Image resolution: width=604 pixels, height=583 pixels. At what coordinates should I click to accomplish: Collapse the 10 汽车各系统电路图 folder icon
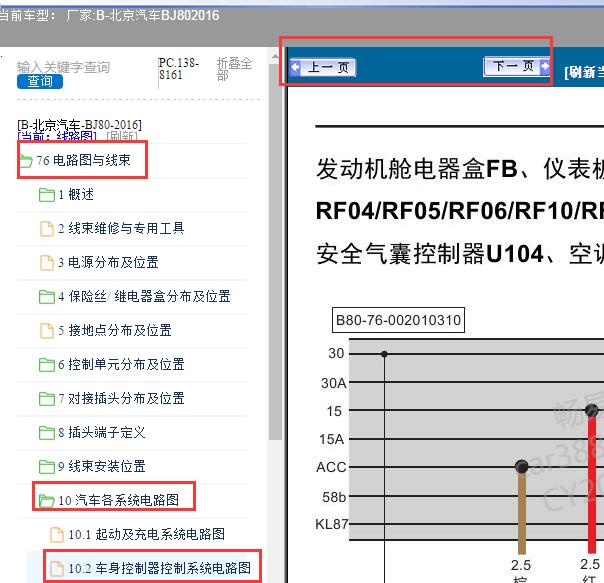click(x=47, y=501)
